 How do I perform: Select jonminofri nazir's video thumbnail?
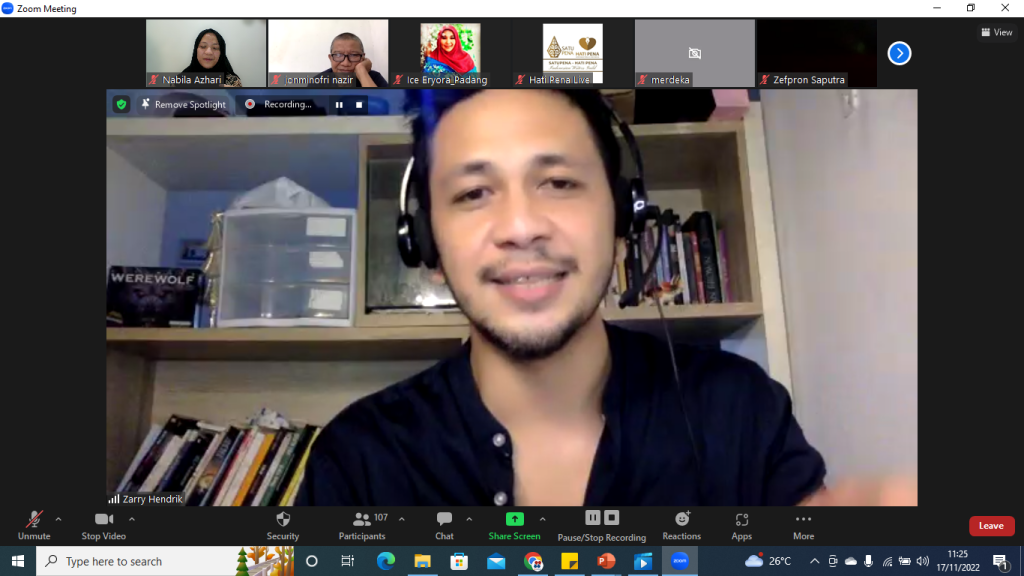point(328,53)
